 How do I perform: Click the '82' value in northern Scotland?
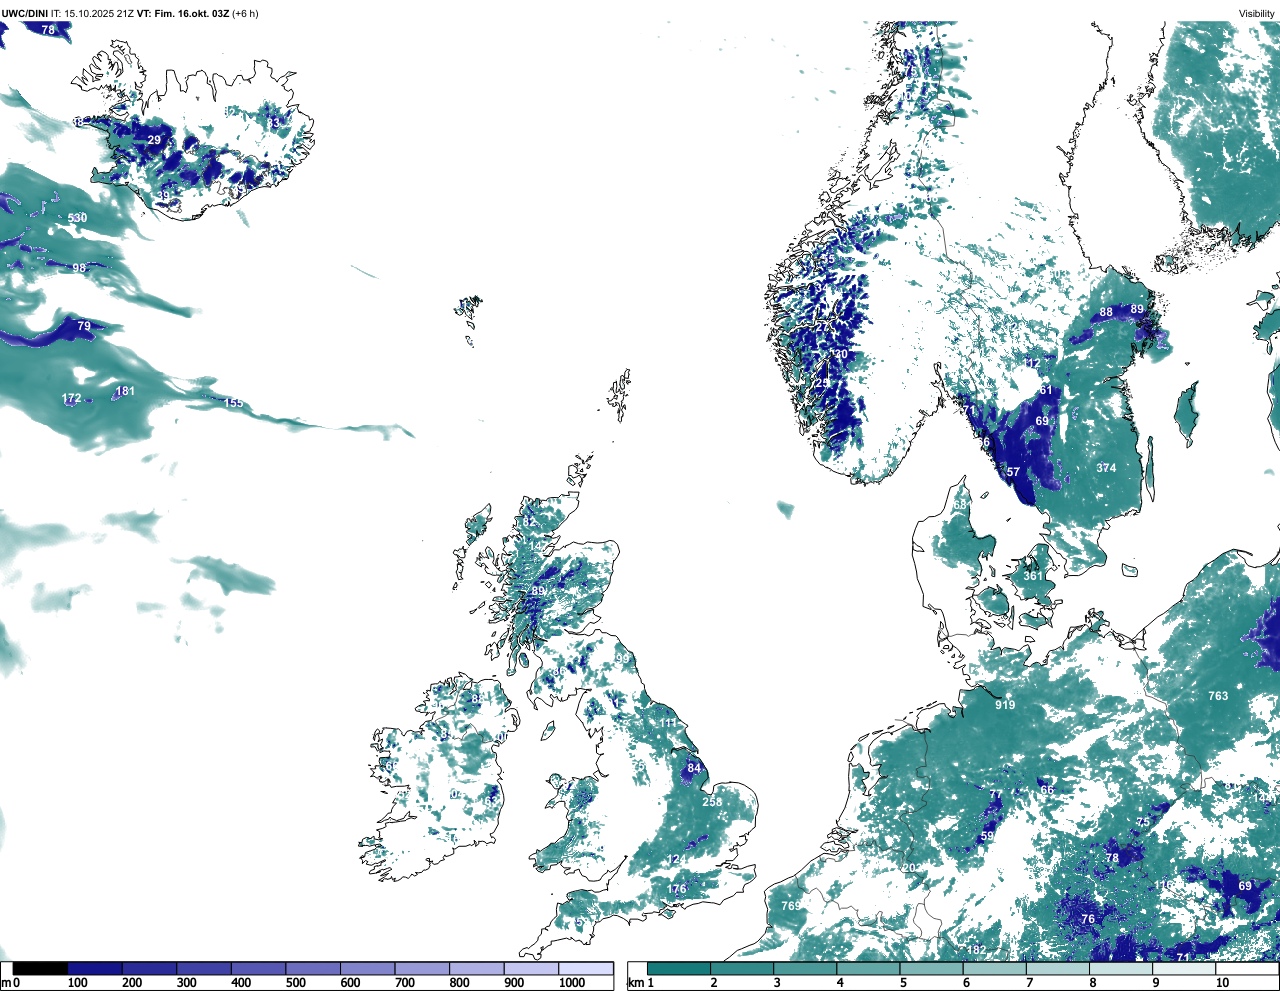point(529,522)
